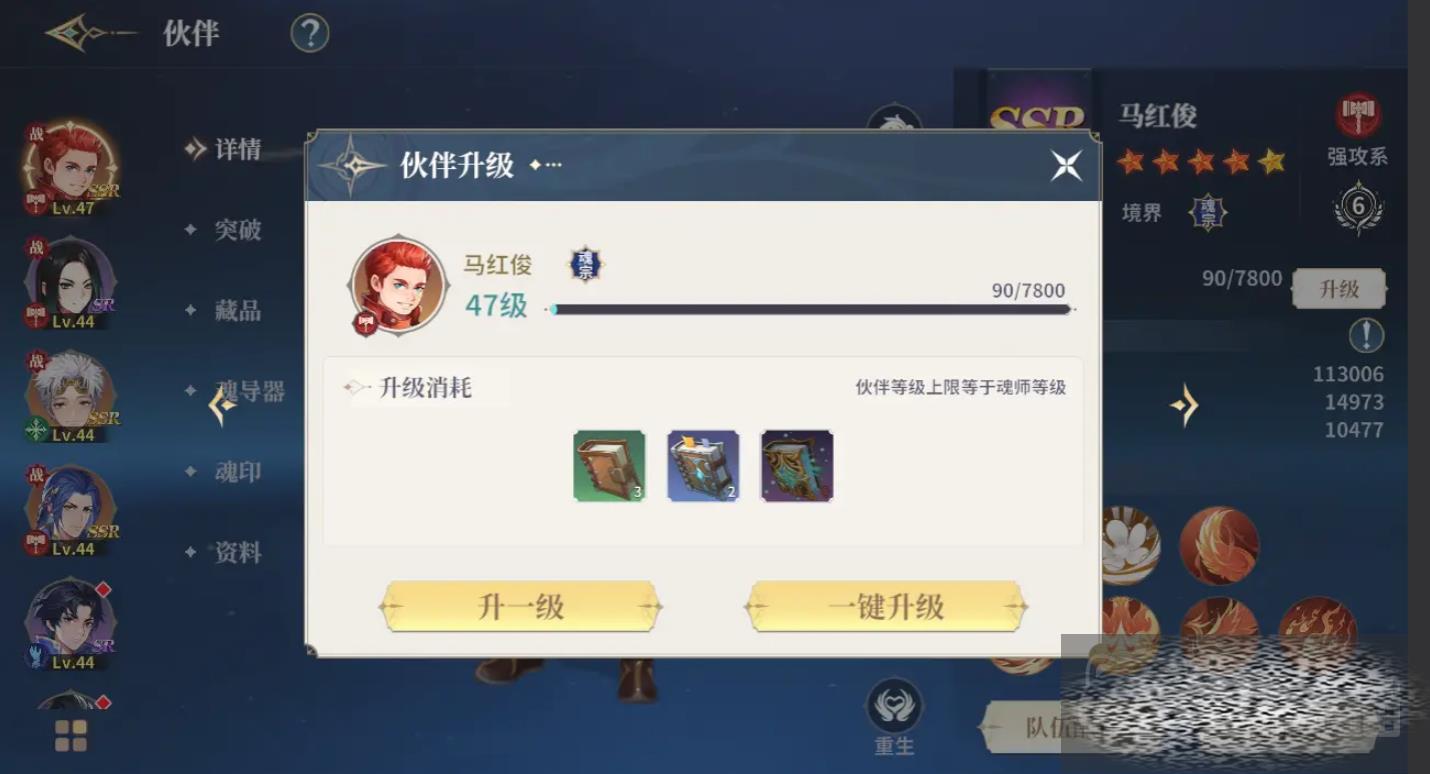Close the 伙伴升级 dialog
The width and height of the screenshot is (1430, 774).
pyautogui.click(x=1066, y=165)
